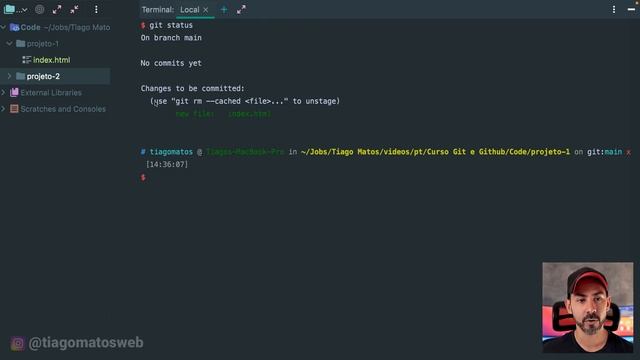Click the Scratches and Consoles icon
Viewport: 640px width, 360px height.
coord(14,109)
